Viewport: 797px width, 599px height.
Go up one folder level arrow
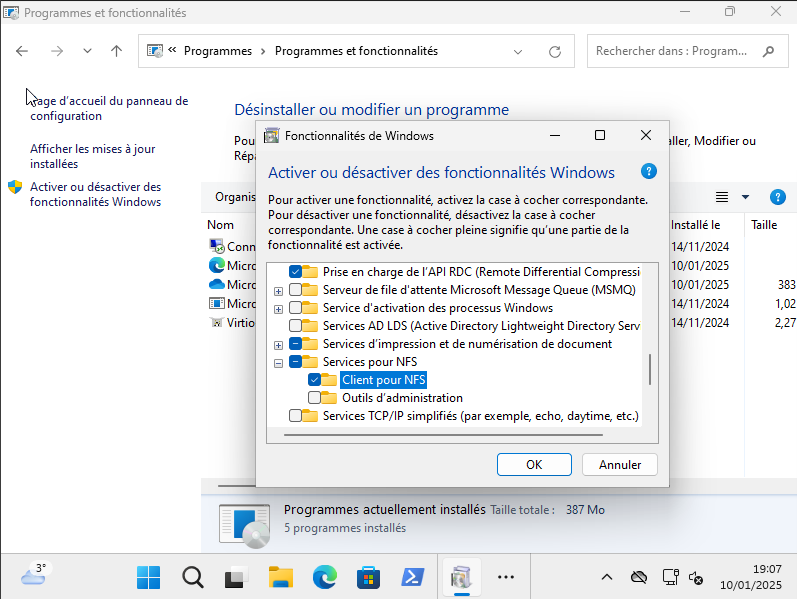point(116,51)
